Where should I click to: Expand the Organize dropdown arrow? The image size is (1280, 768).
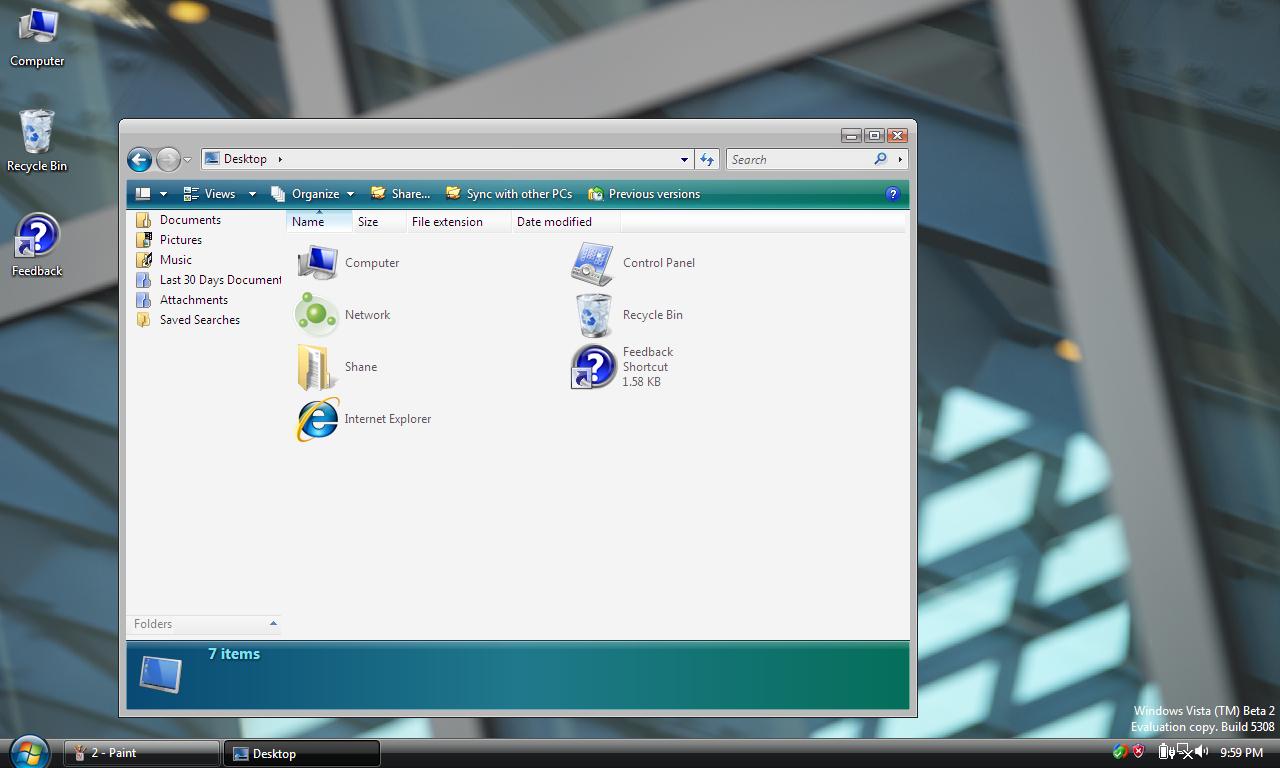click(350, 194)
